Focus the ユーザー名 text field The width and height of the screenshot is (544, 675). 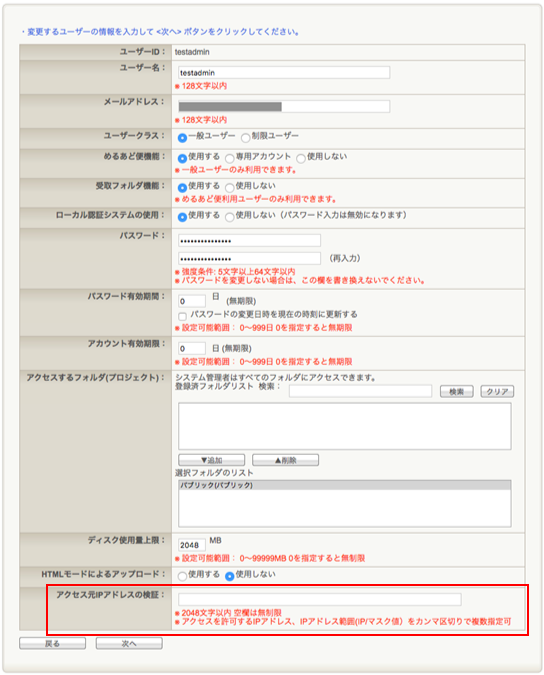tap(284, 72)
